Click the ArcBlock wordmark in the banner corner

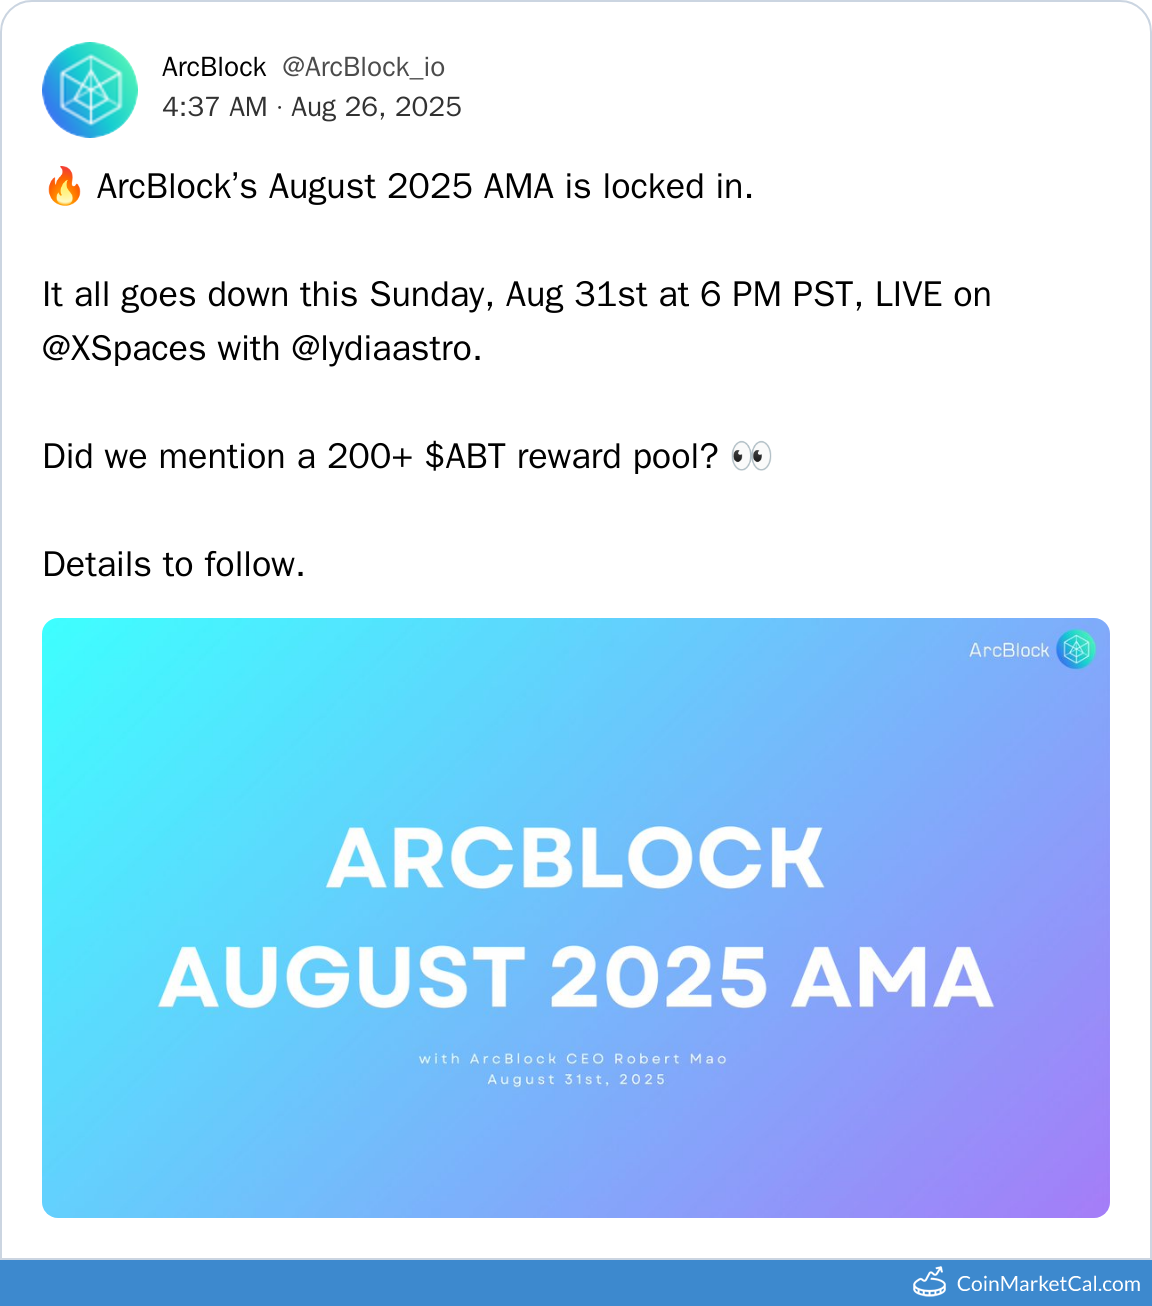click(x=1008, y=650)
